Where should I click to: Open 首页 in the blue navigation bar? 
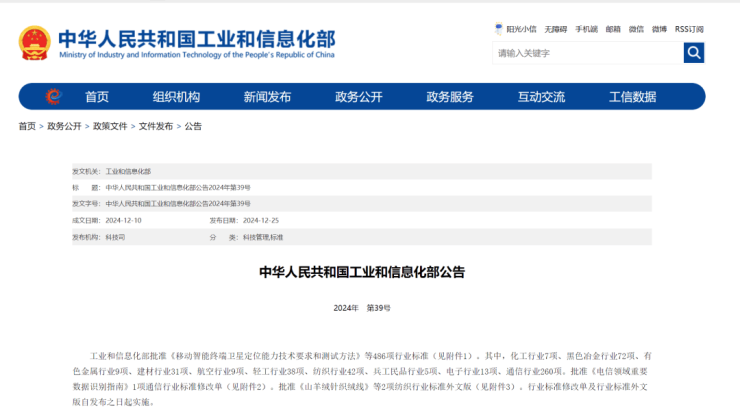pyautogui.click(x=97, y=97)
